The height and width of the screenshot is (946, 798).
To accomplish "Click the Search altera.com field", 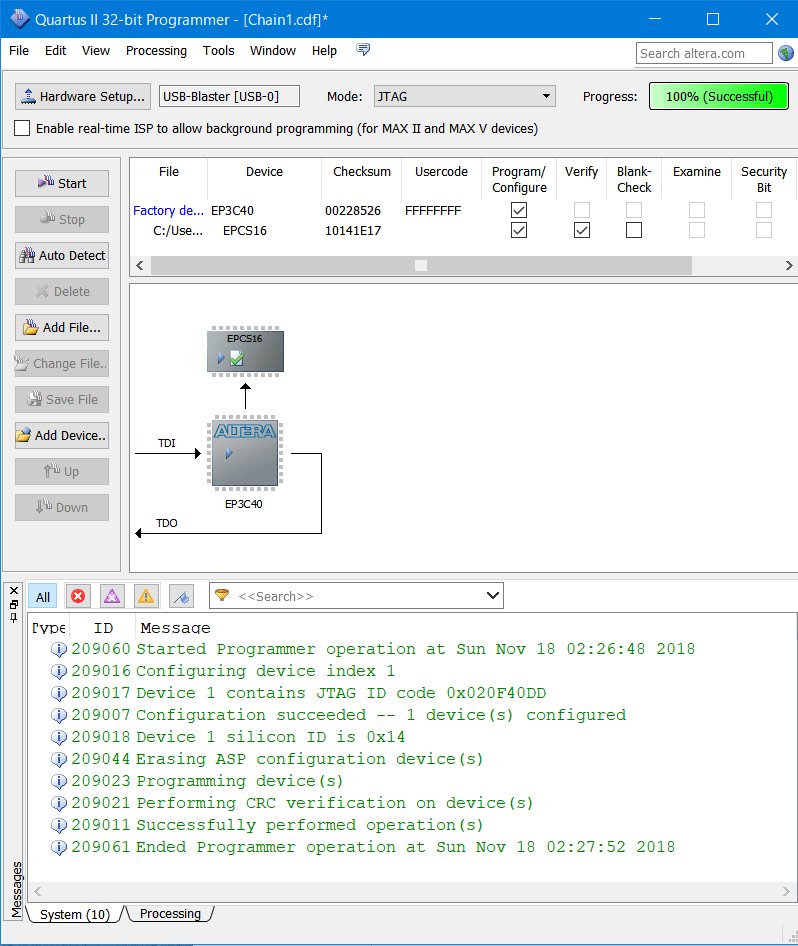I will [x=704, y=53].
